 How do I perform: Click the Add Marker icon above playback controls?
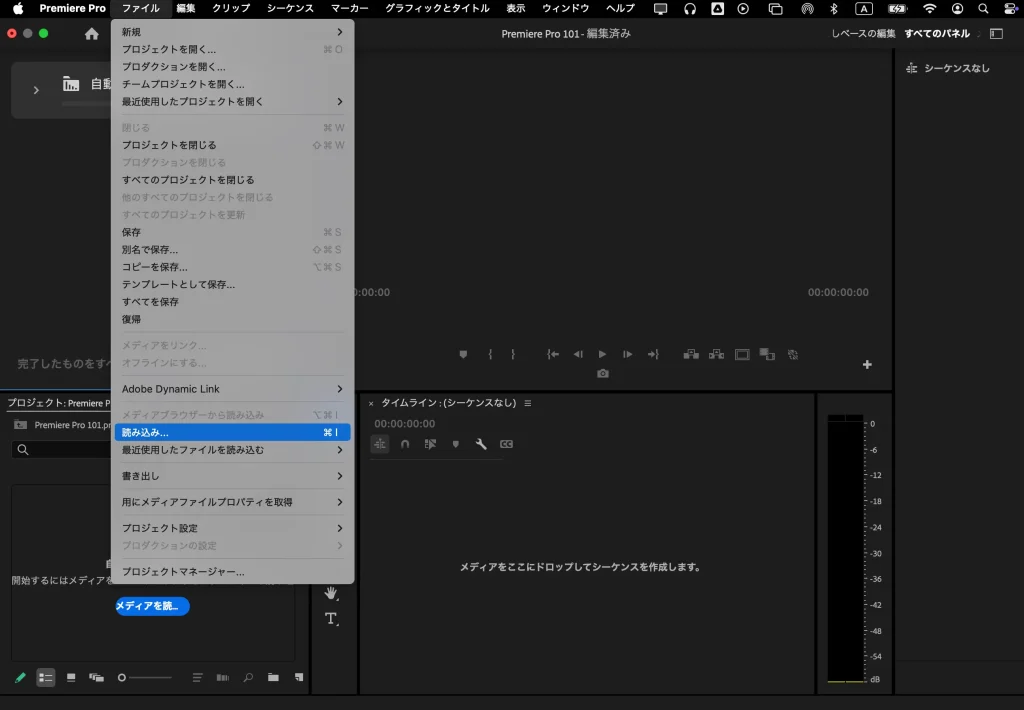[x=463, y=353]
